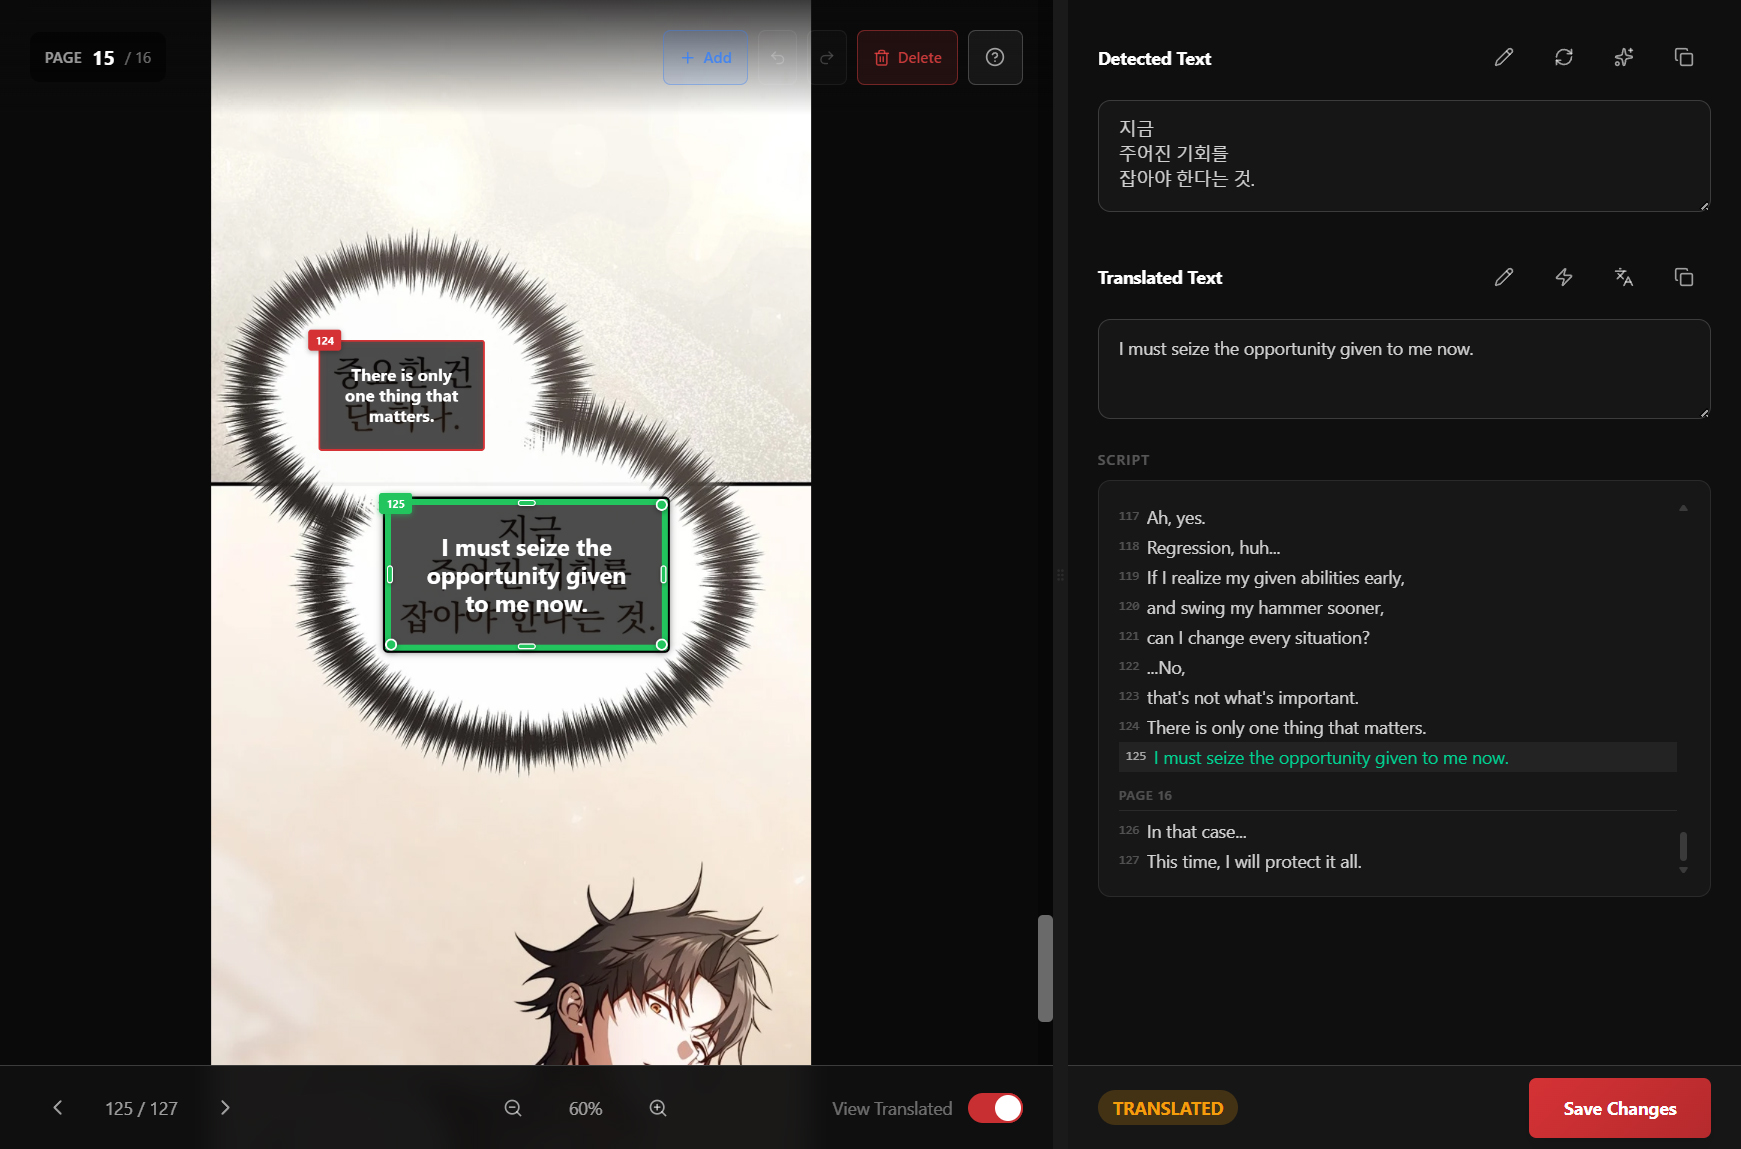1741x1149 pixels.
Task: Delete the selected text box
Action: click(906, 58)
